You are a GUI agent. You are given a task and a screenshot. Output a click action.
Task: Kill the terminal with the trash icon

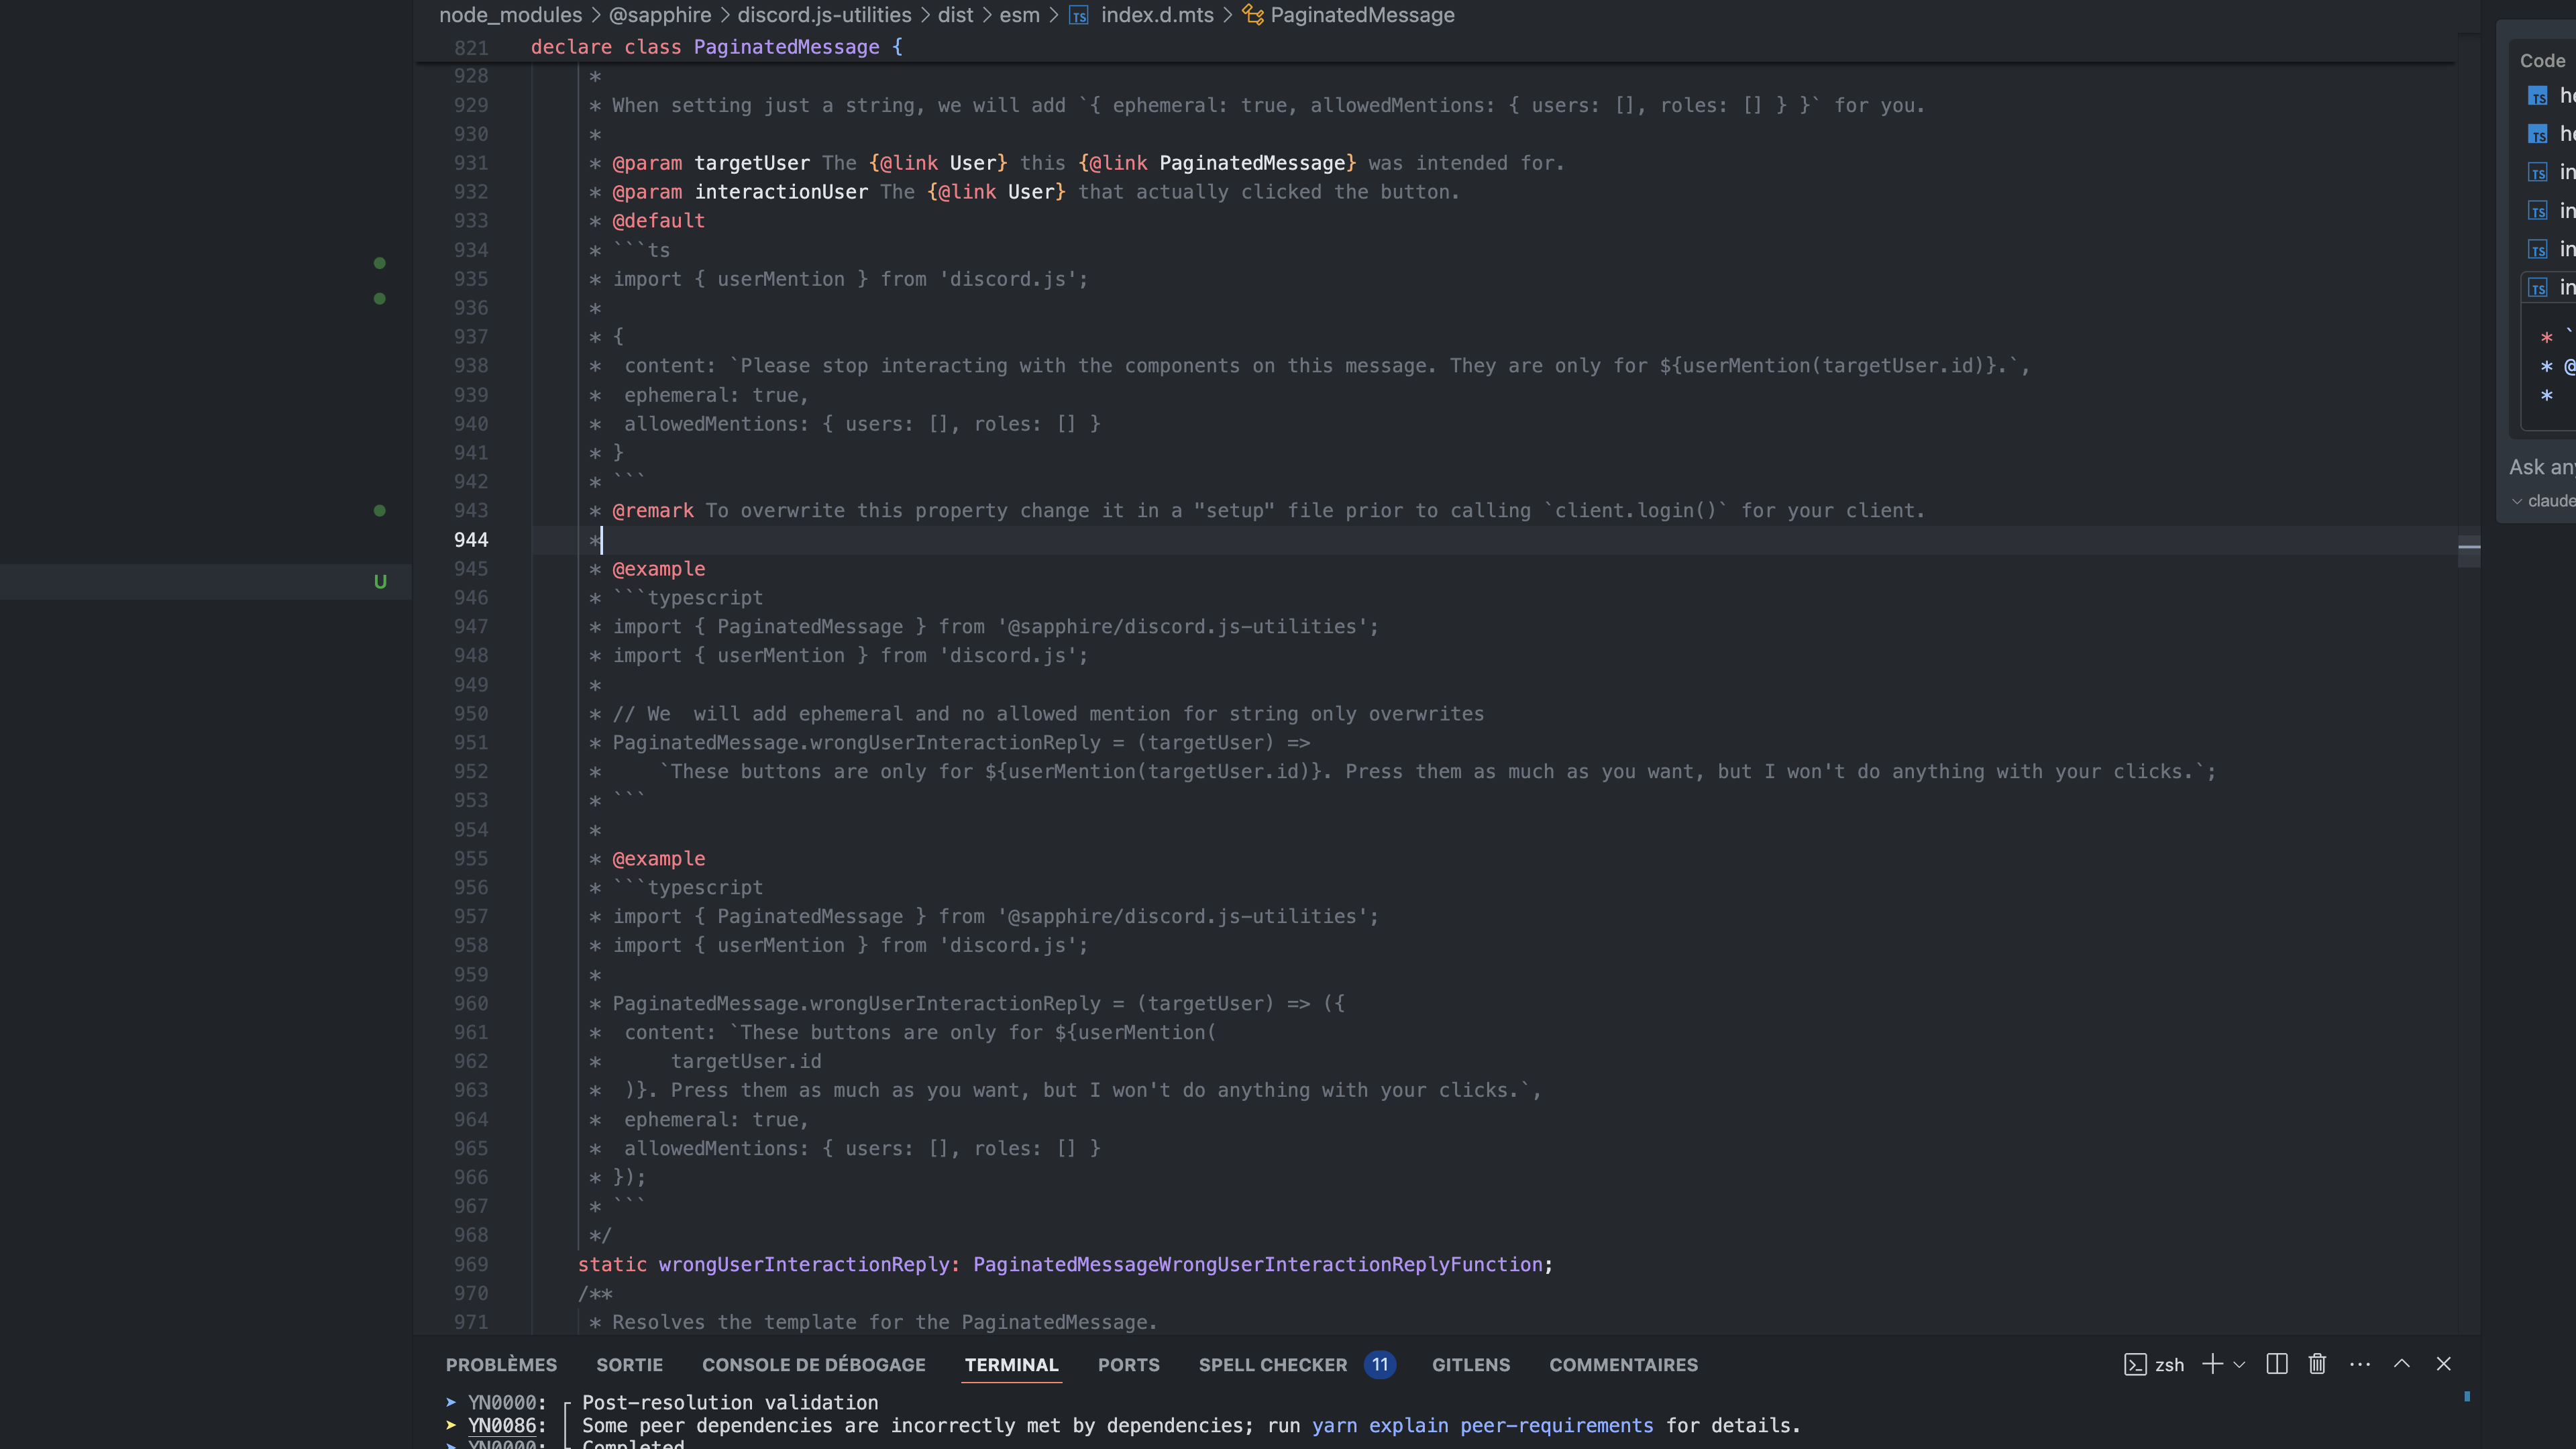[2317, 1365]
